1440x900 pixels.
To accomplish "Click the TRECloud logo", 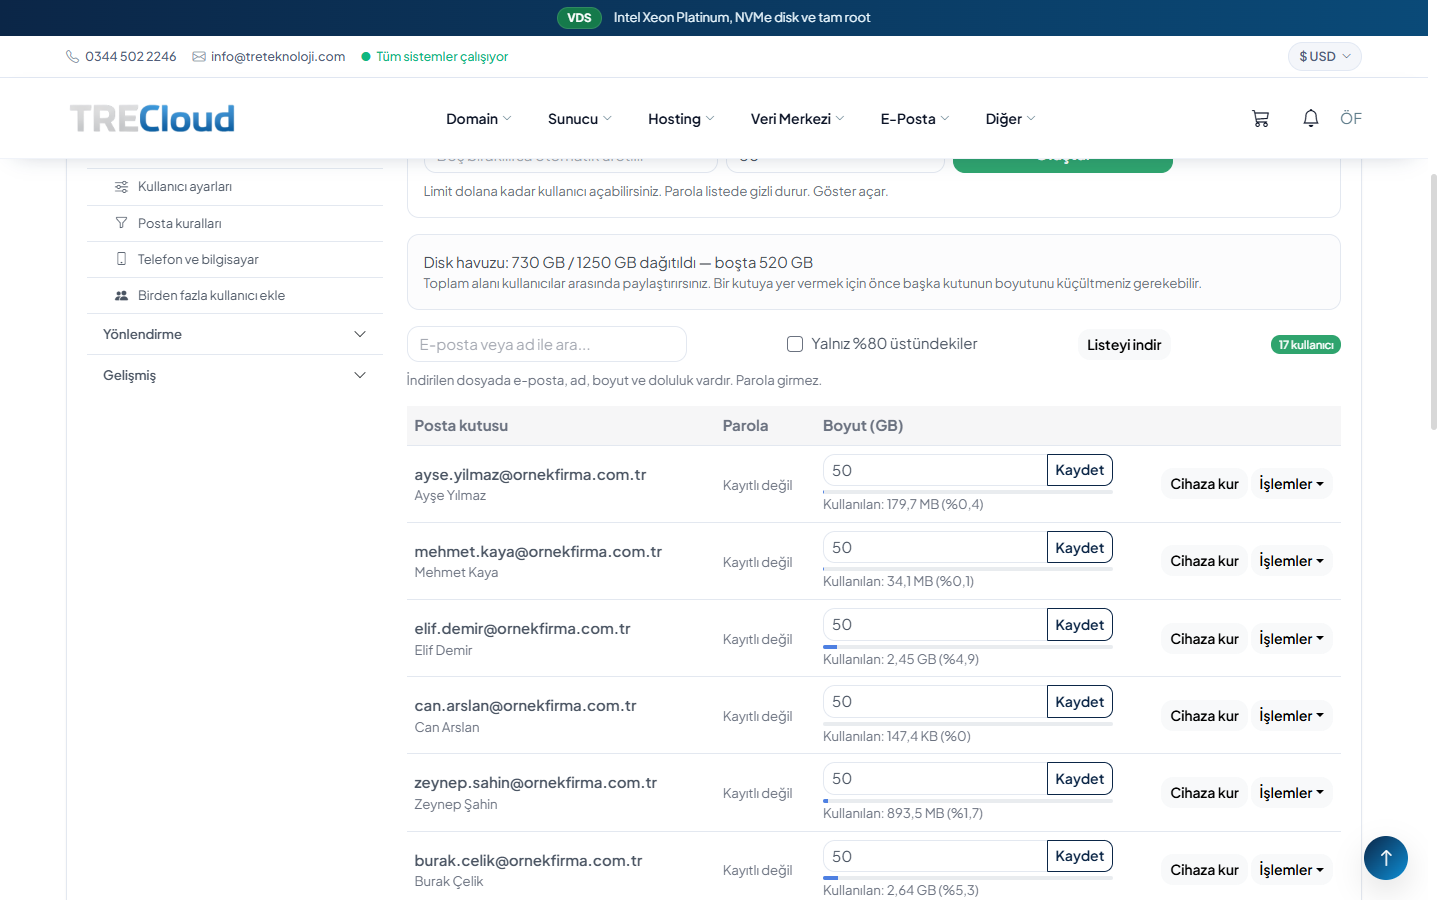I will (x=152, y=118).
